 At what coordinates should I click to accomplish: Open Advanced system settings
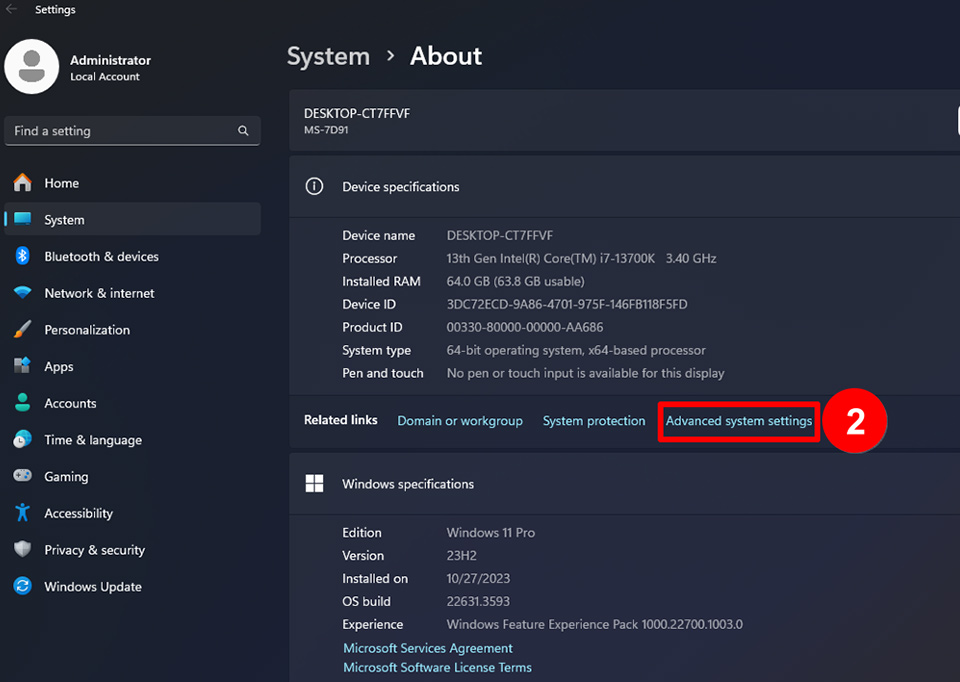(738, 421)
